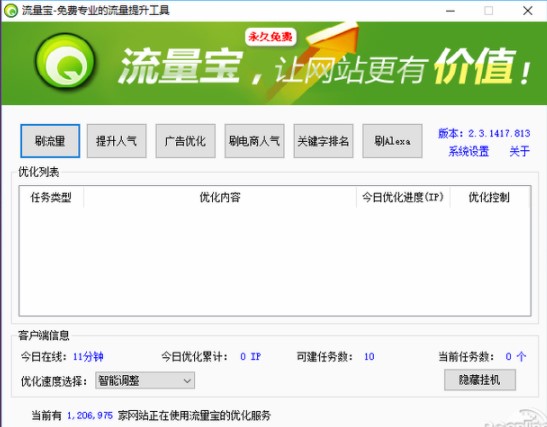Click the green Q logo in banner
Image resolution: width=547 pixels, height=427 pixels.
[x=65, y=61]
